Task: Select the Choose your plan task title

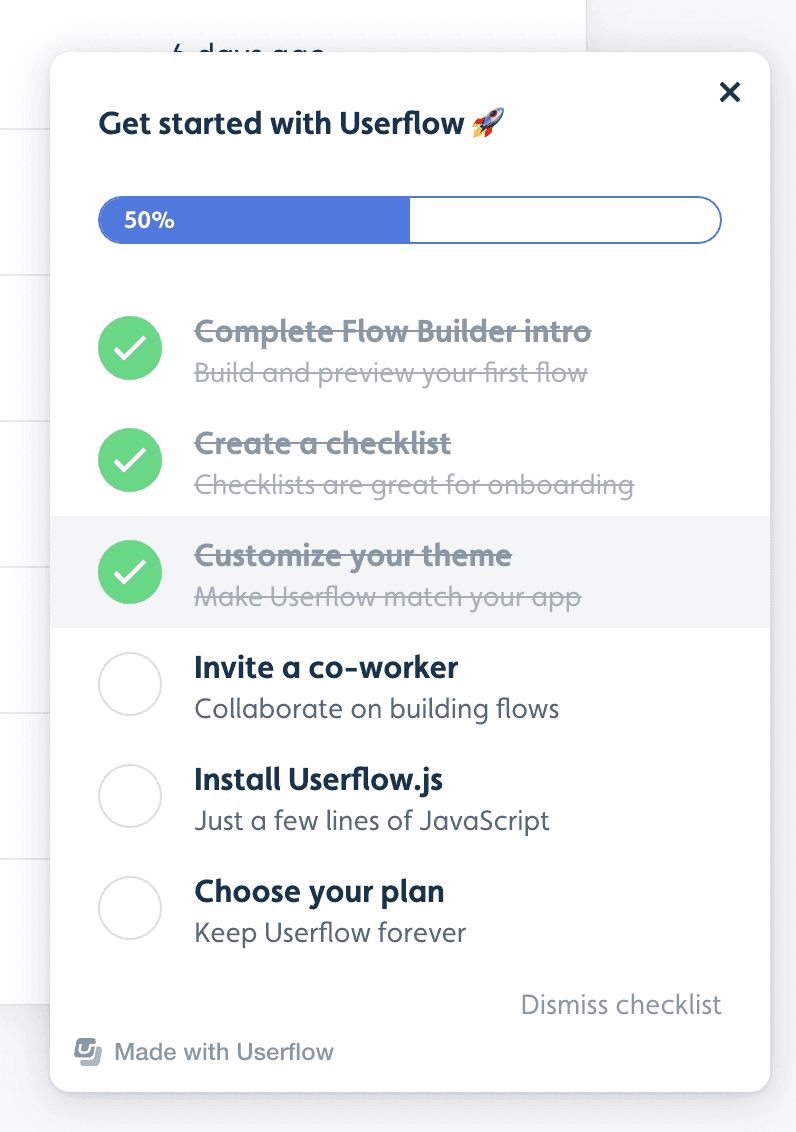Action: point(319,891)
